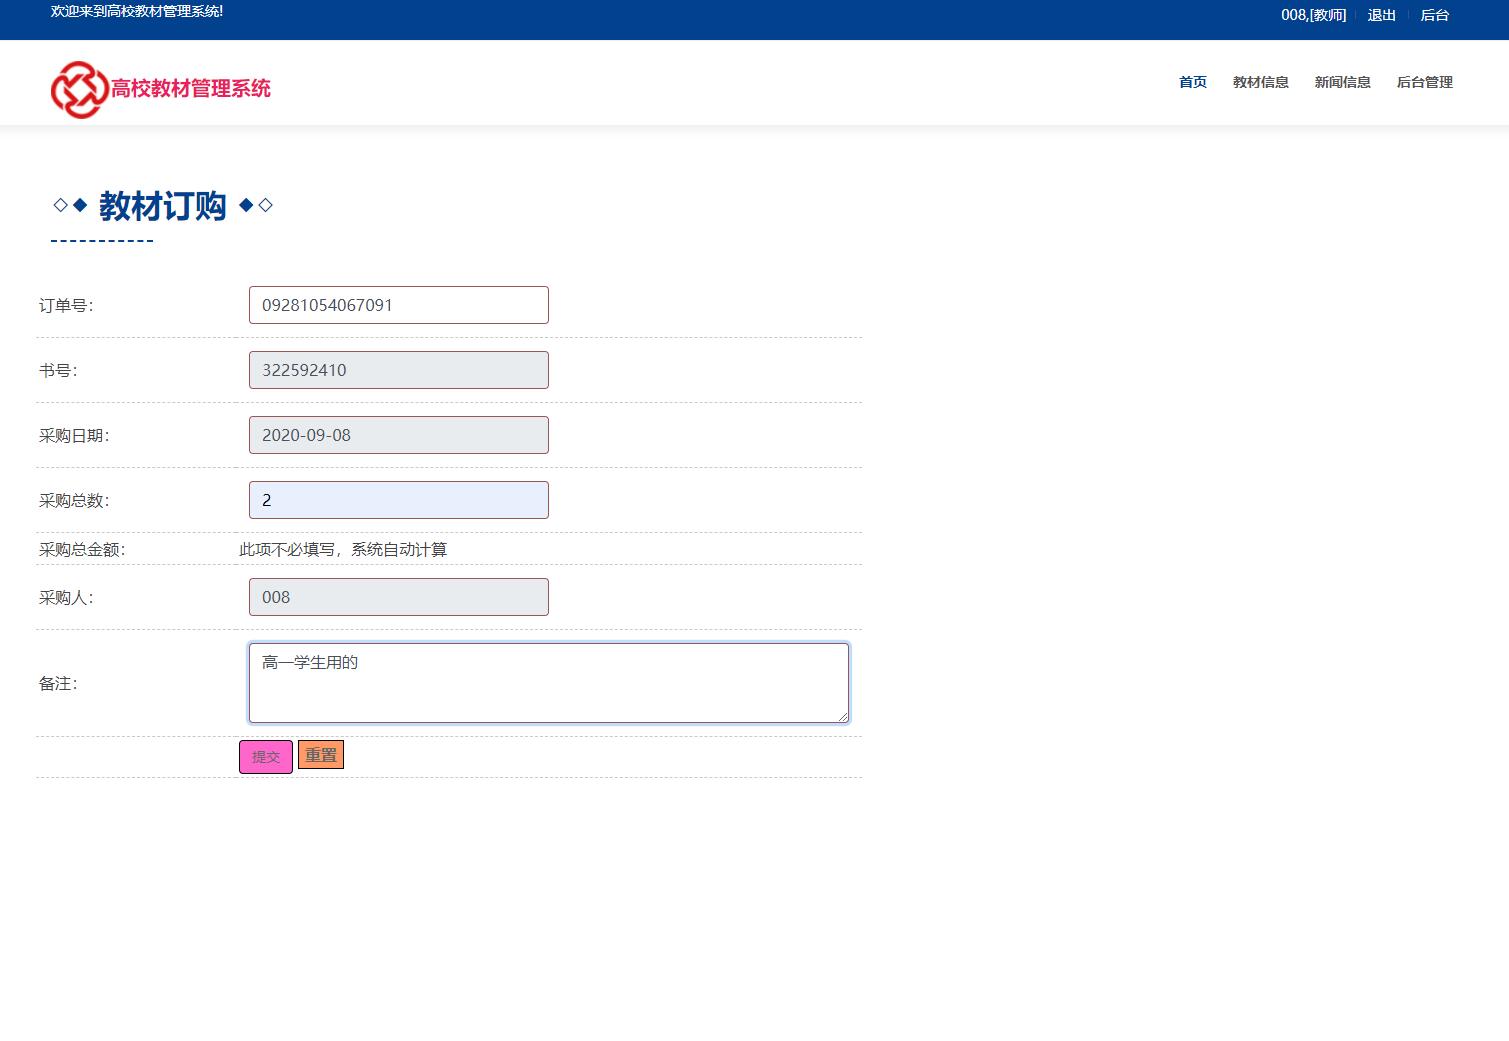Click the 采购日期 purchase date field
The width and height of the screenshot is (1509, 1041).
point(398,435)
